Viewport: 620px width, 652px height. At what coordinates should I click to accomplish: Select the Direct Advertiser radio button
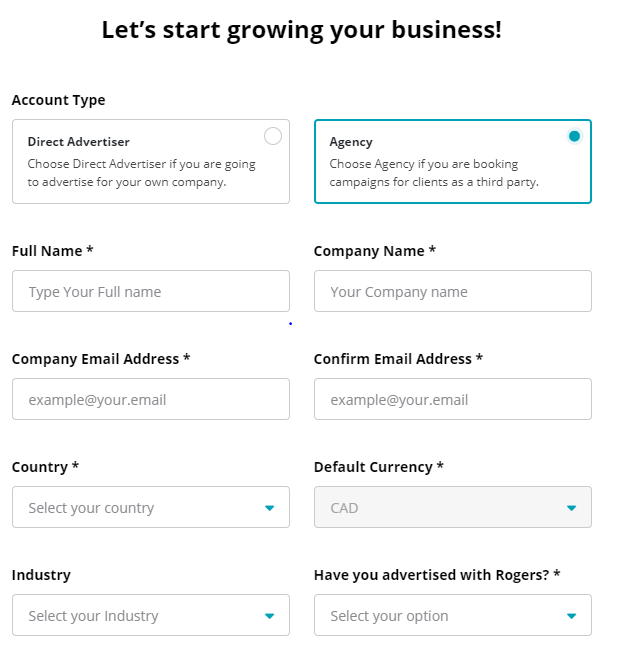pos(273,136)
